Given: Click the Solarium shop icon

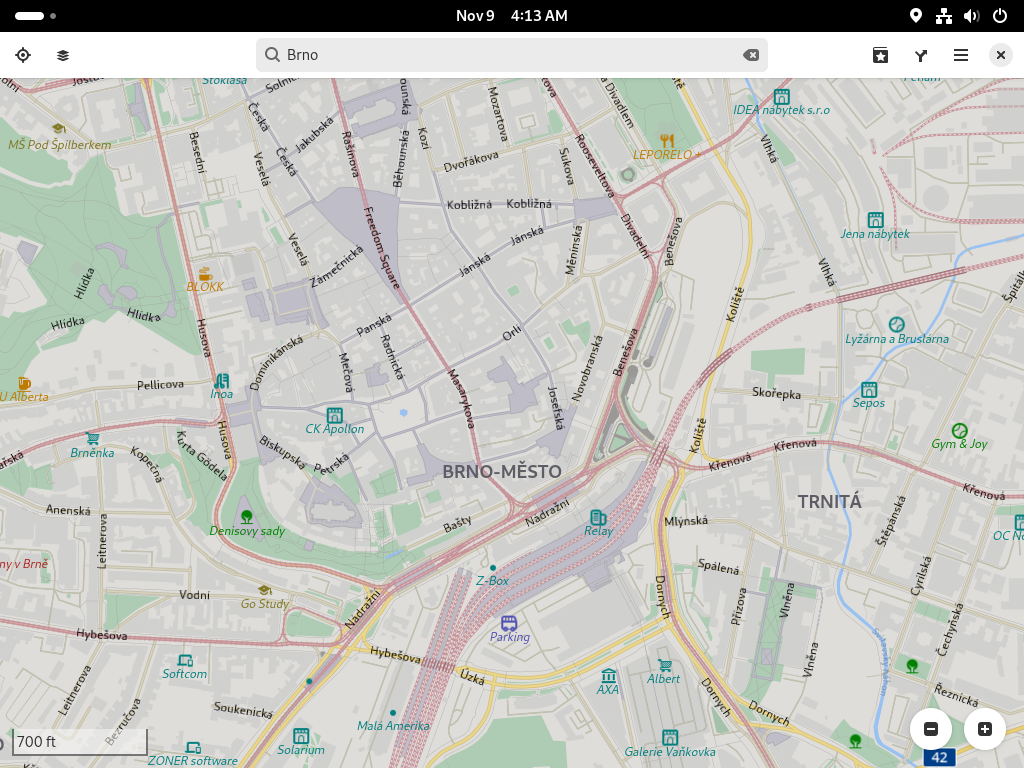Looking at the screenshot, I should tap(301, 736).
